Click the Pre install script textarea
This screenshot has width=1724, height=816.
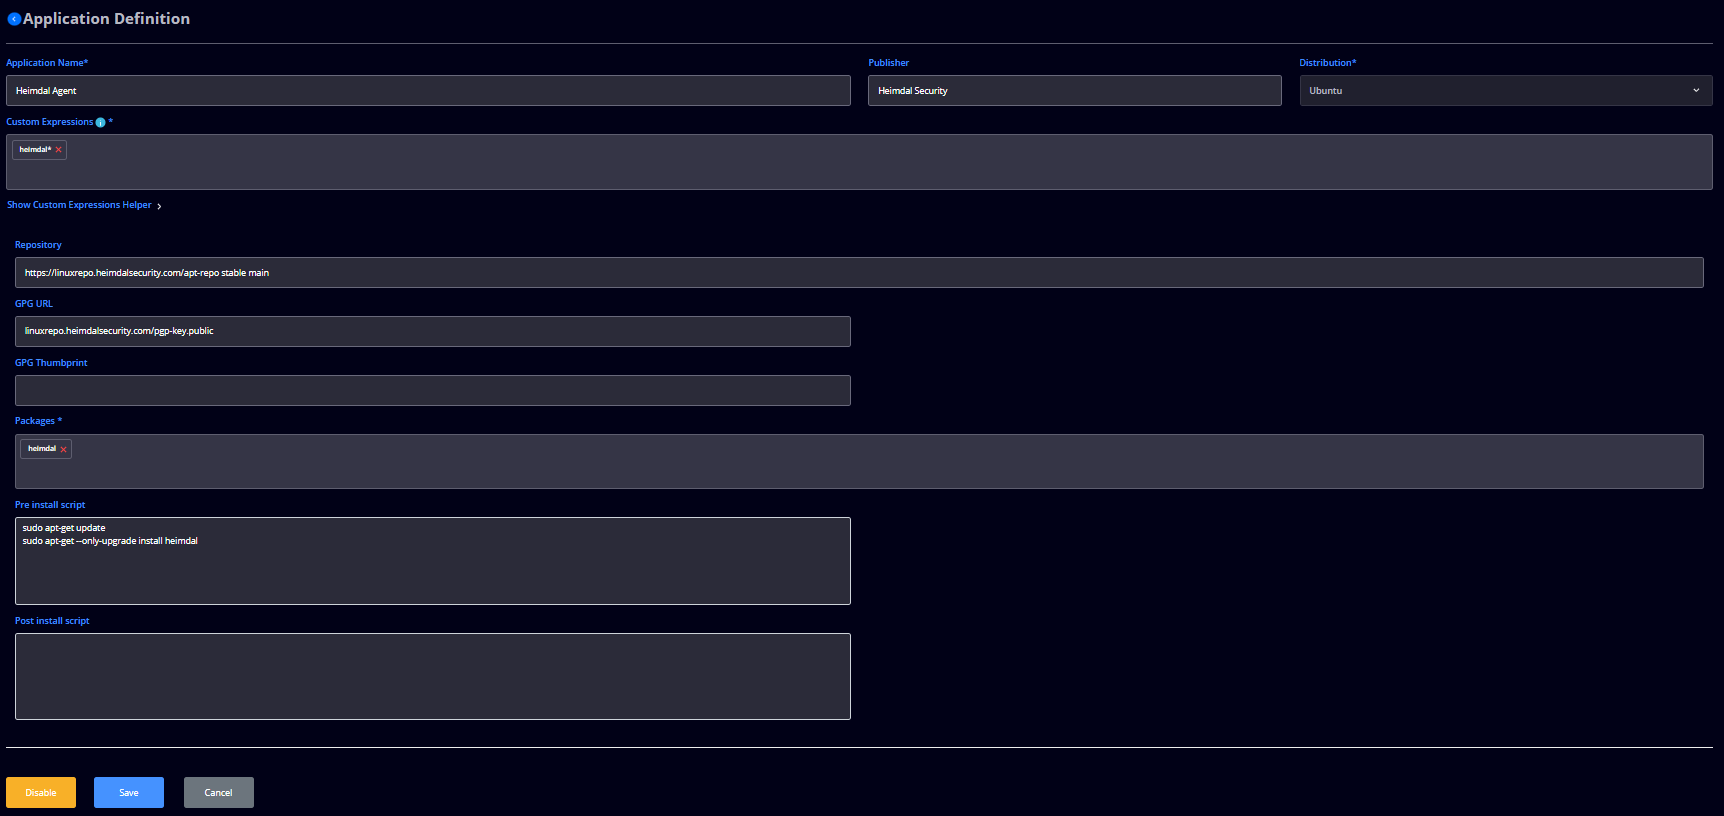tap(432, 561)
